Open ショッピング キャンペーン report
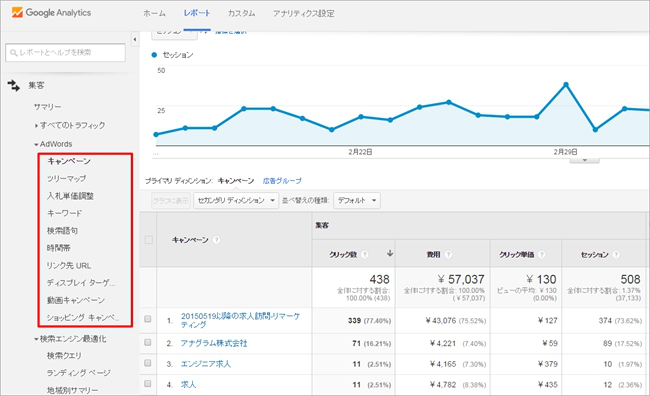 83,318
